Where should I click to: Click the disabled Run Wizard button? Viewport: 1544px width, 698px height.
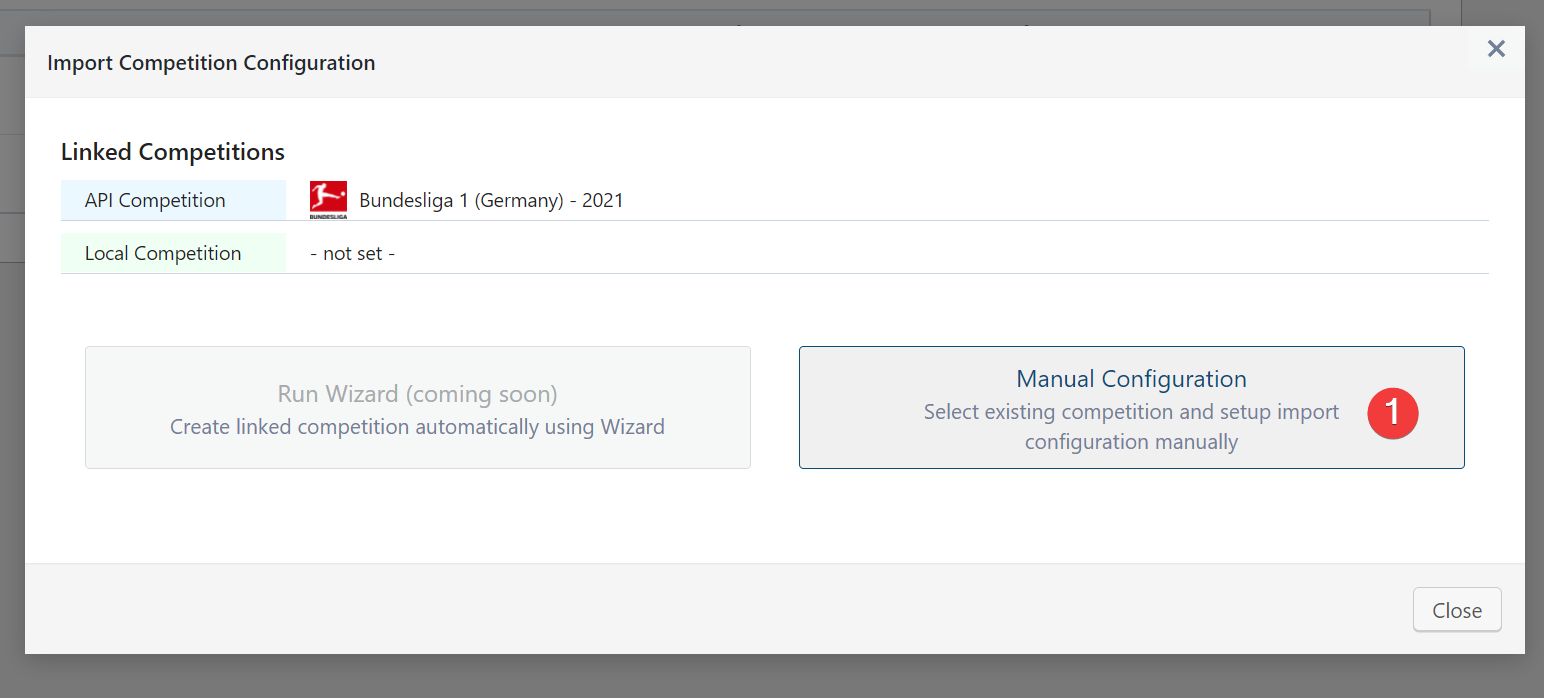[x=418, y=408]
